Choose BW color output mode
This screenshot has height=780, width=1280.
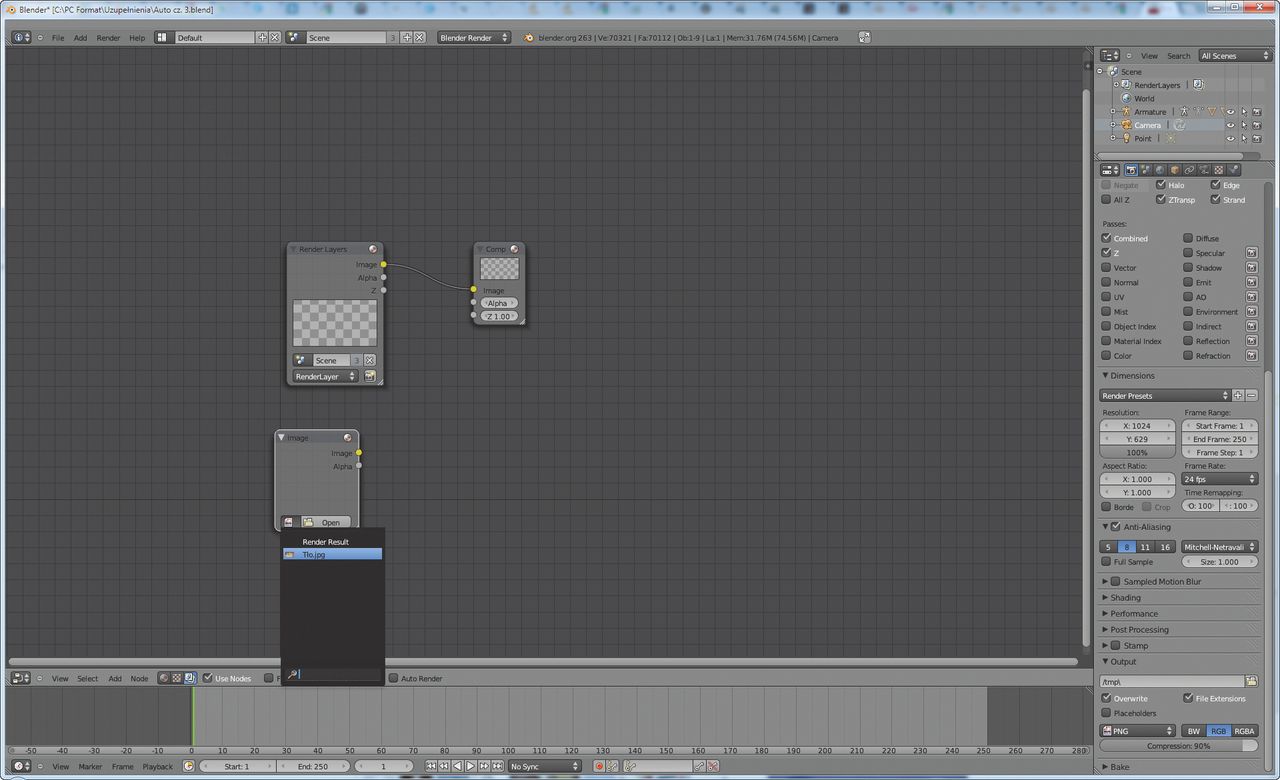coord(1194,731)
